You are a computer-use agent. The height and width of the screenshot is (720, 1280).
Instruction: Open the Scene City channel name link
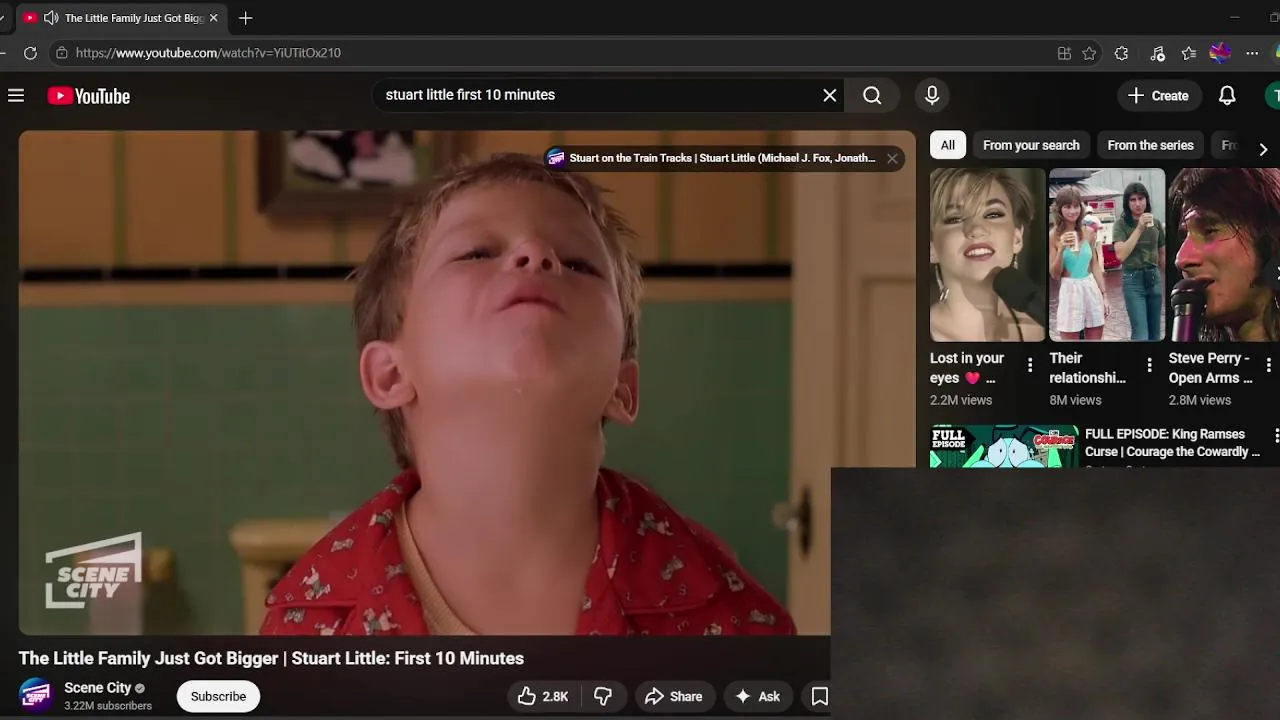[x=98, y=688]
